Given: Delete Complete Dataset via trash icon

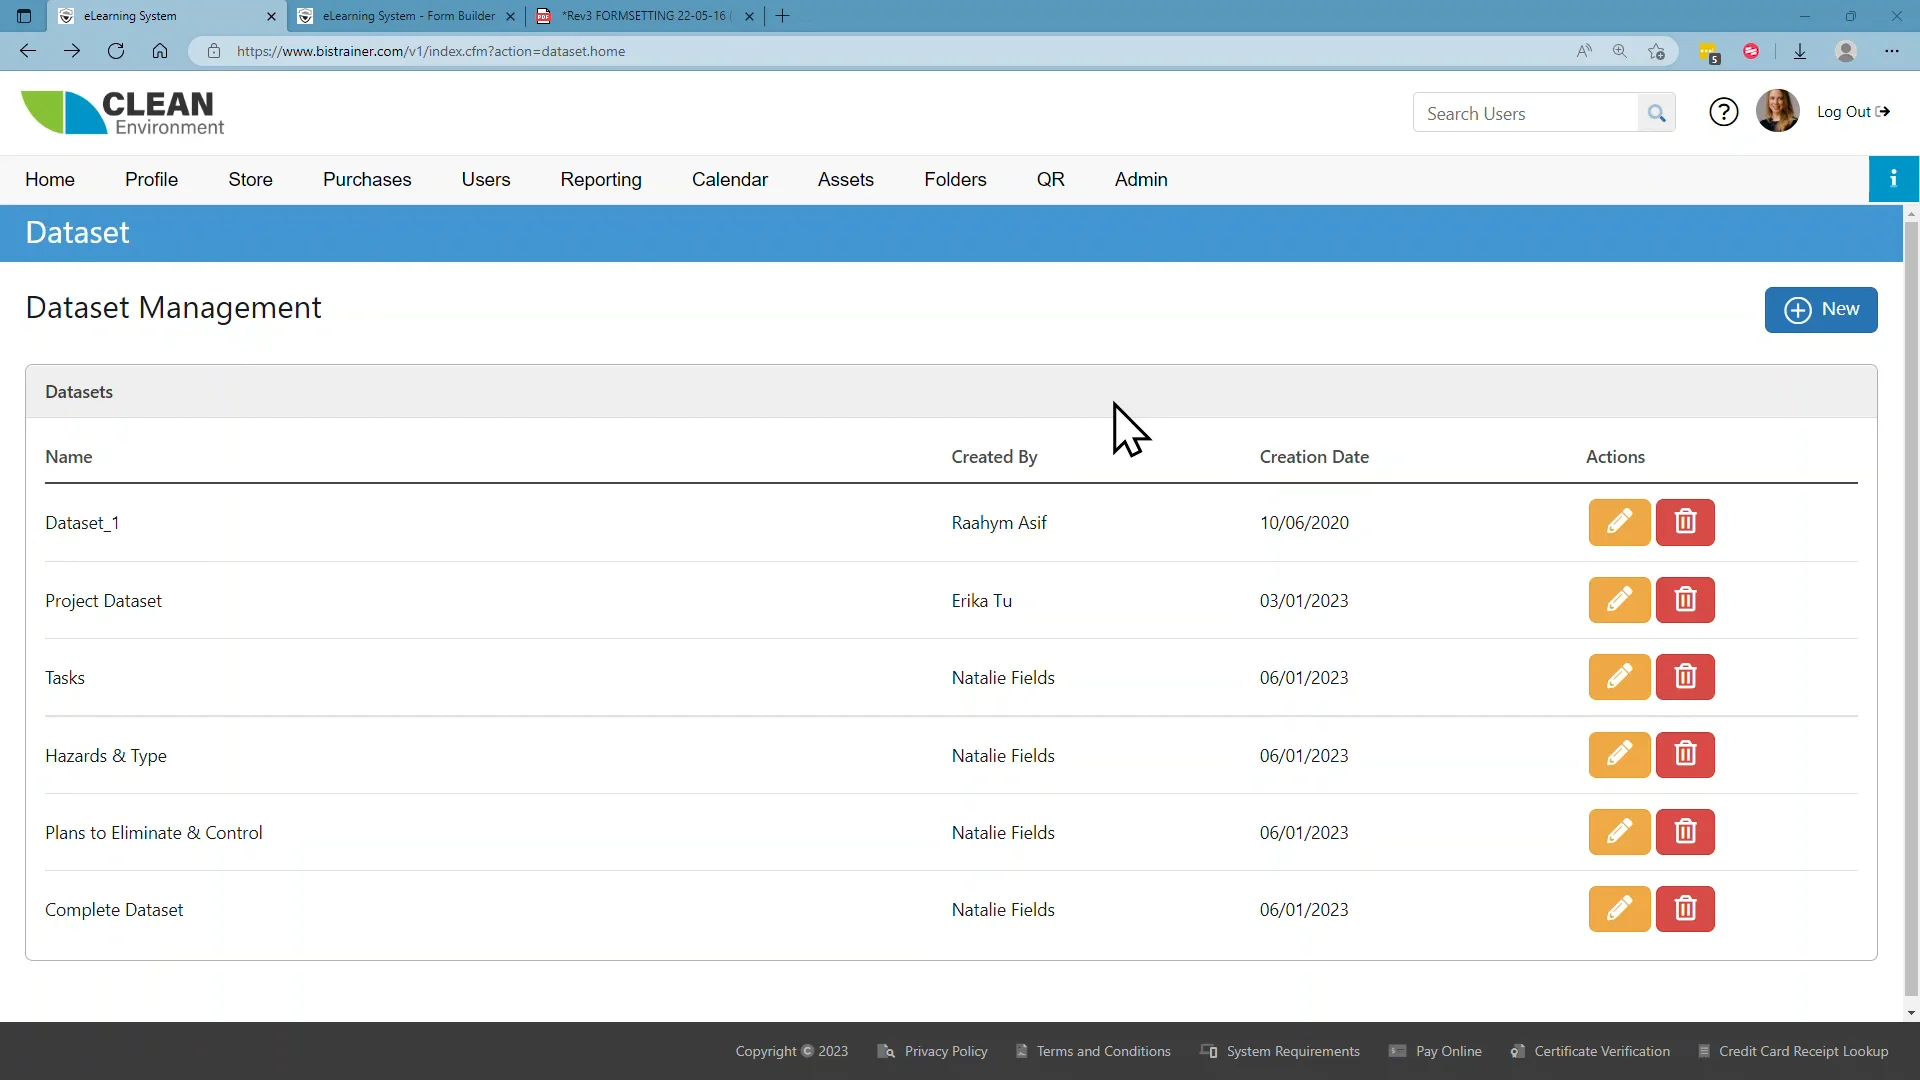Looking at the screenshot, I should click(x=1685, y=909).
